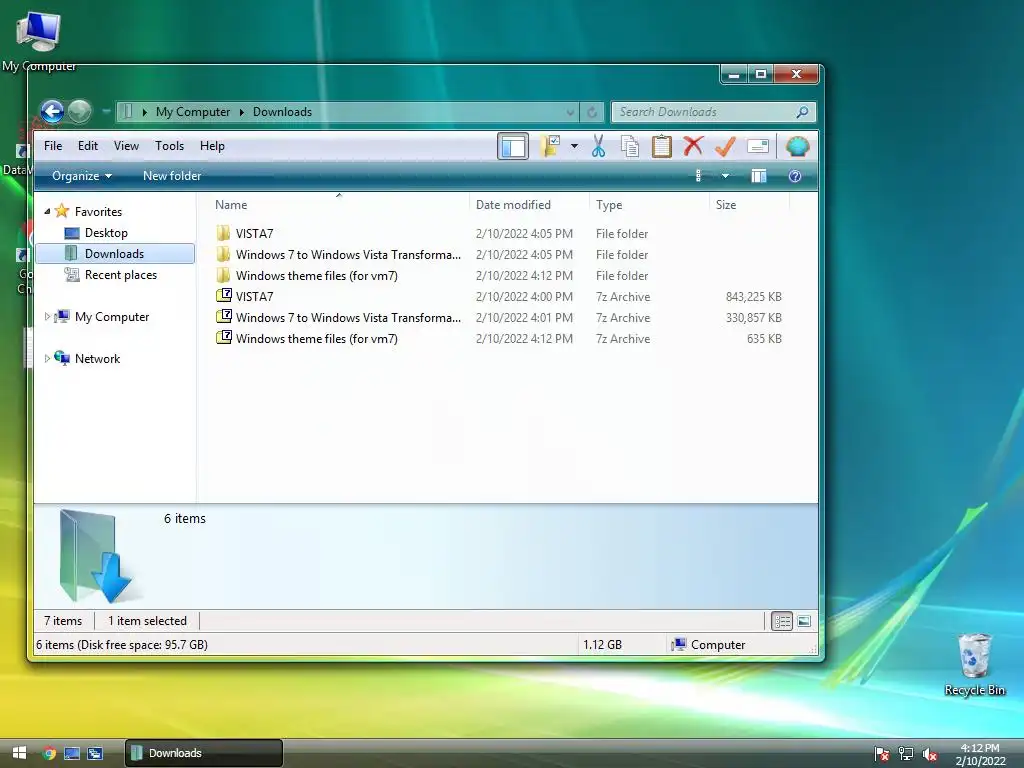The width and height of the screenshot is (1024, 768).
Task: Sort by the Name column header
Action: (x=339, y=204)
